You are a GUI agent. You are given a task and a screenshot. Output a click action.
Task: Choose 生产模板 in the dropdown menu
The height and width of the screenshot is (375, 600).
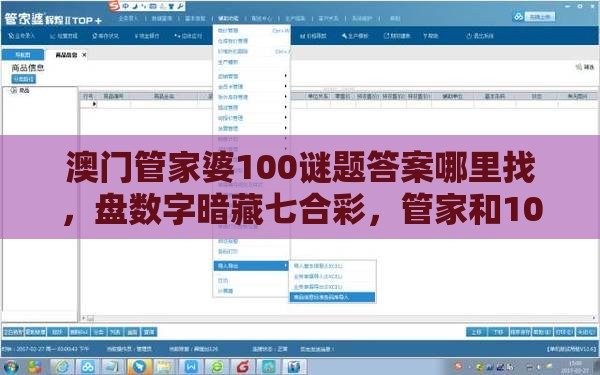[x=228, y=62]
